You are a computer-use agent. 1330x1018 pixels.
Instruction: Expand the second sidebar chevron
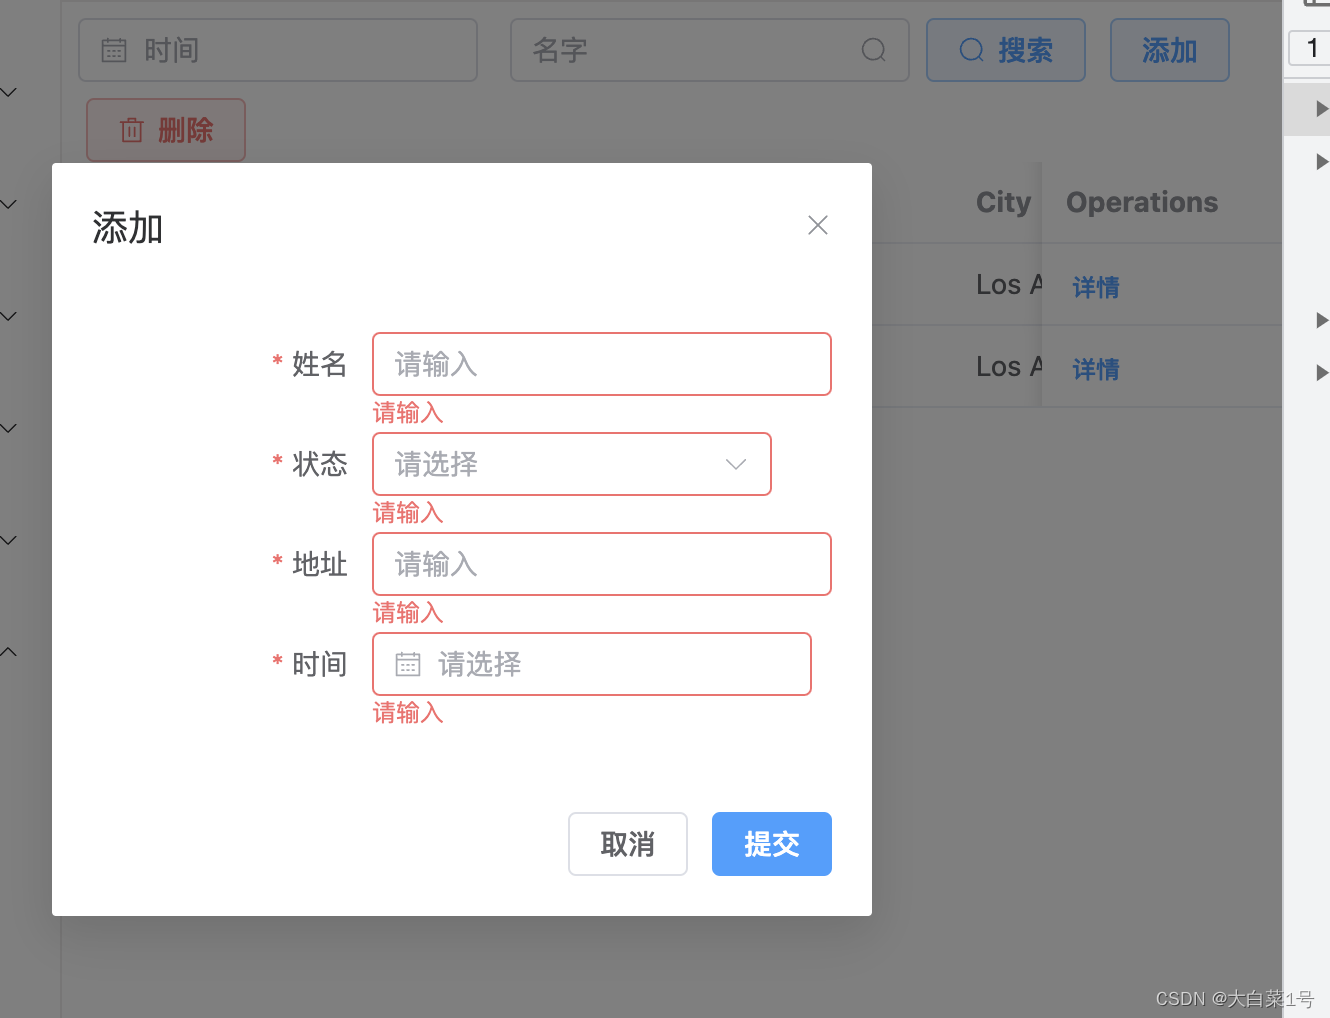(x=9, y=204)
